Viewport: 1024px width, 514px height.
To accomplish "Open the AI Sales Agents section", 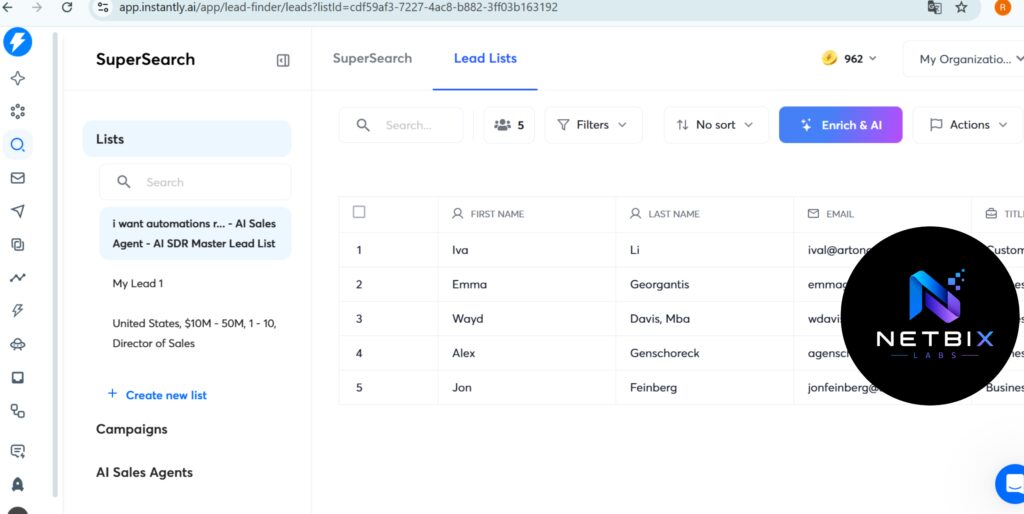I will [x=144, y=472].
